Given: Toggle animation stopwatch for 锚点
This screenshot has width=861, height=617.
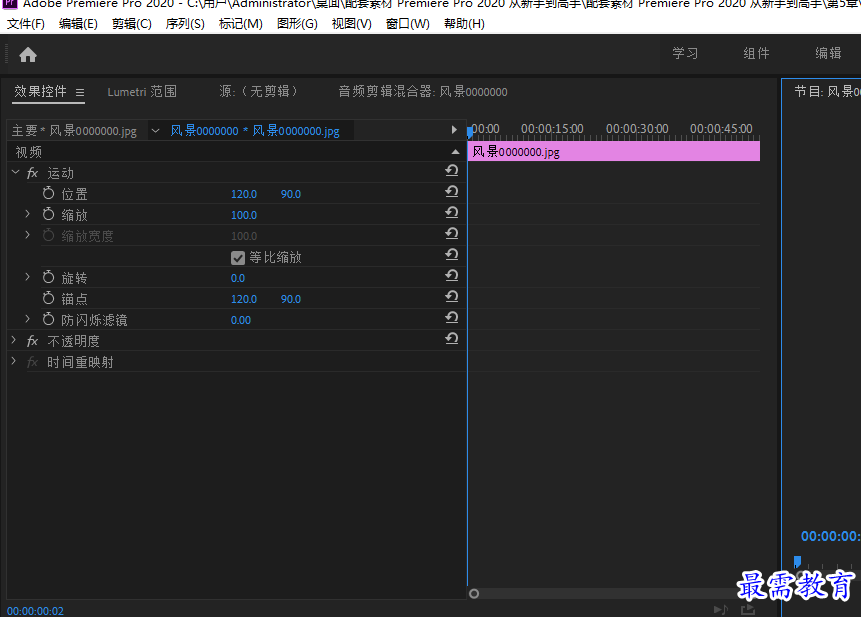Looking at the screenshot, I should [x=48, y=298].
